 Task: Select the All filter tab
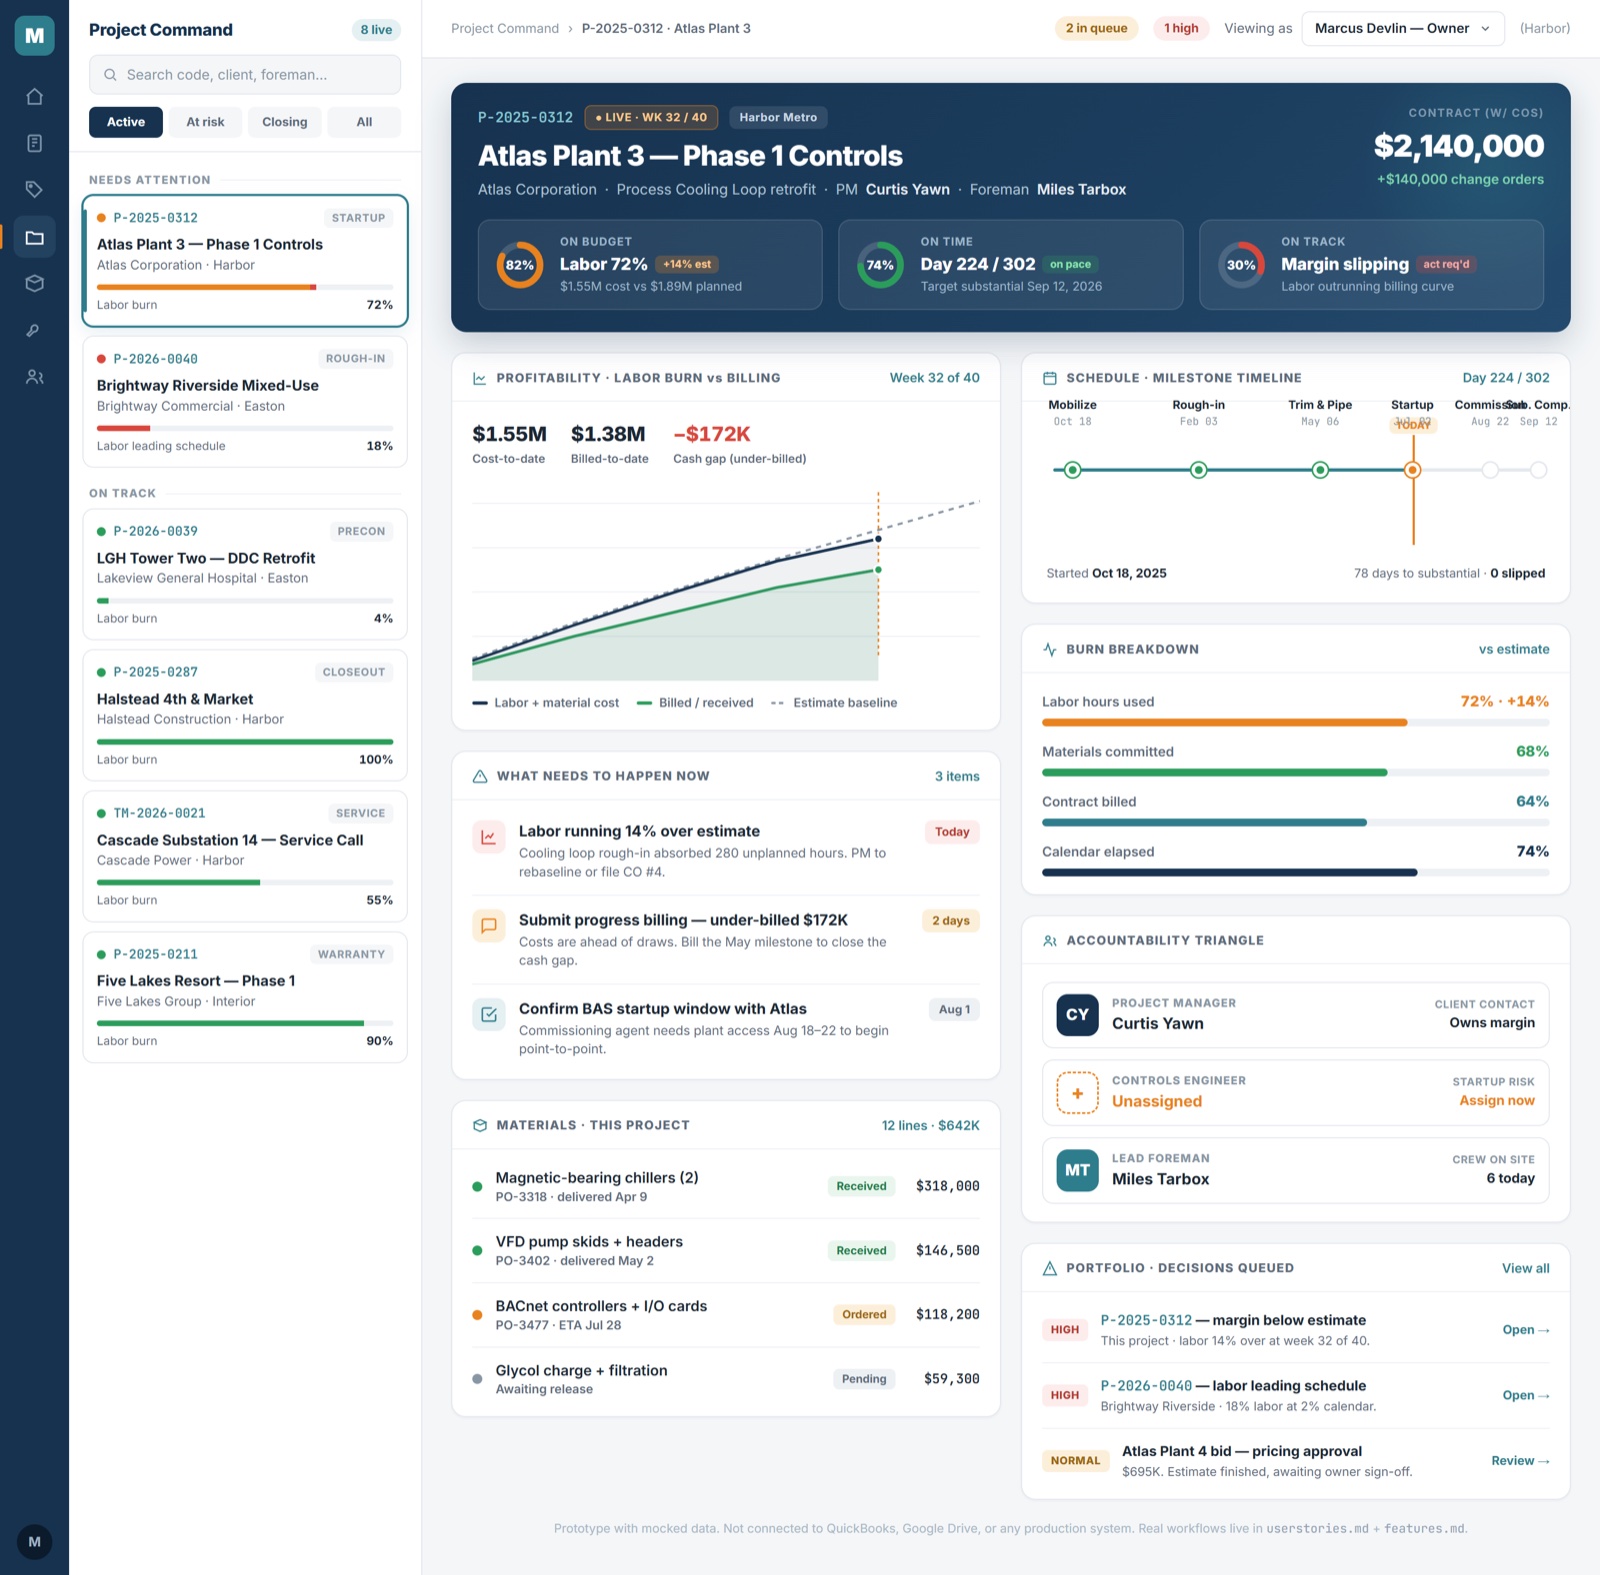pyautogui.click(x=364, y=122)
